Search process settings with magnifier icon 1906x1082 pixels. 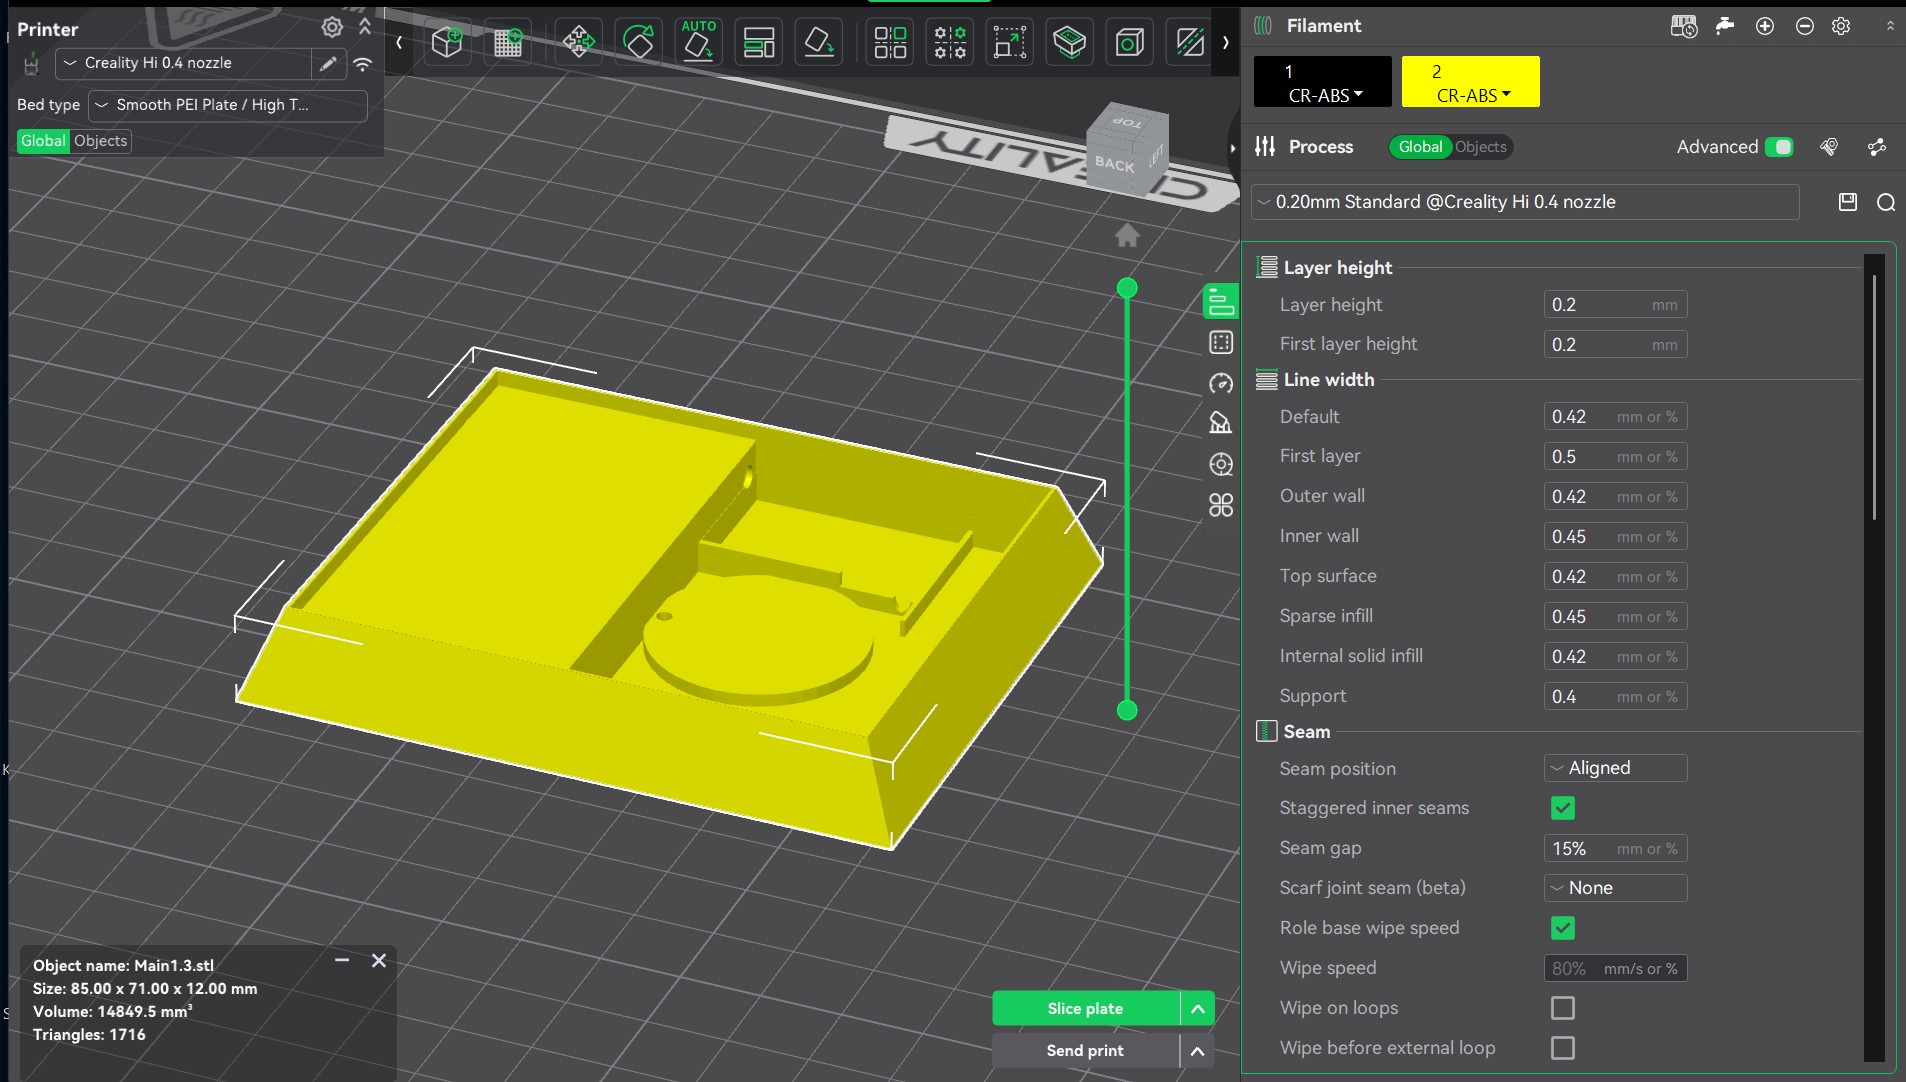(x=1886, y=203)
